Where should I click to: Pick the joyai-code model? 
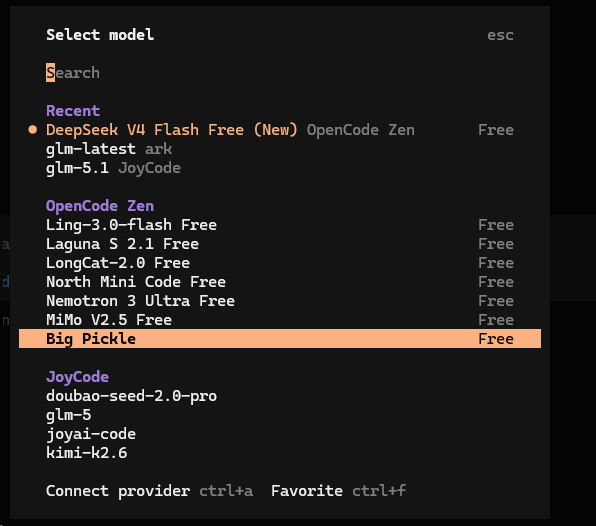[x=280, y=434]
